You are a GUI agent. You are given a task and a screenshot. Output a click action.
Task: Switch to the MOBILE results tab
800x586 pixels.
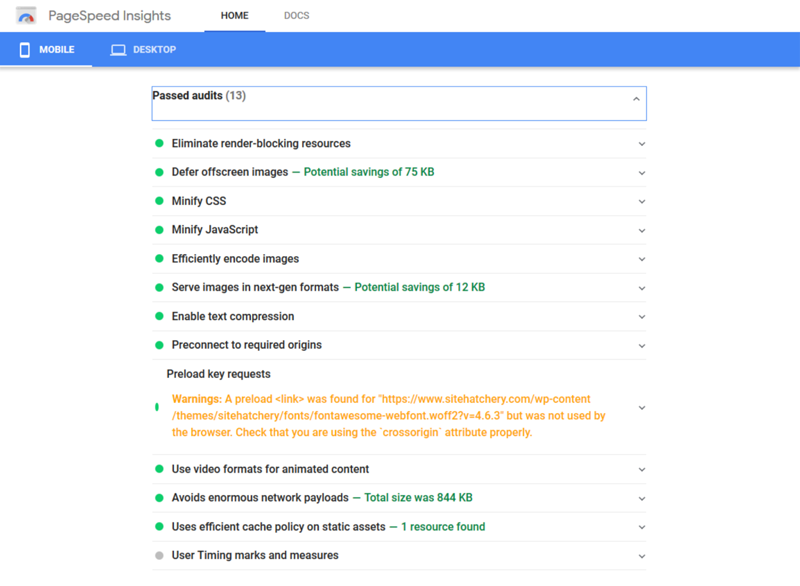pos(46,49)
